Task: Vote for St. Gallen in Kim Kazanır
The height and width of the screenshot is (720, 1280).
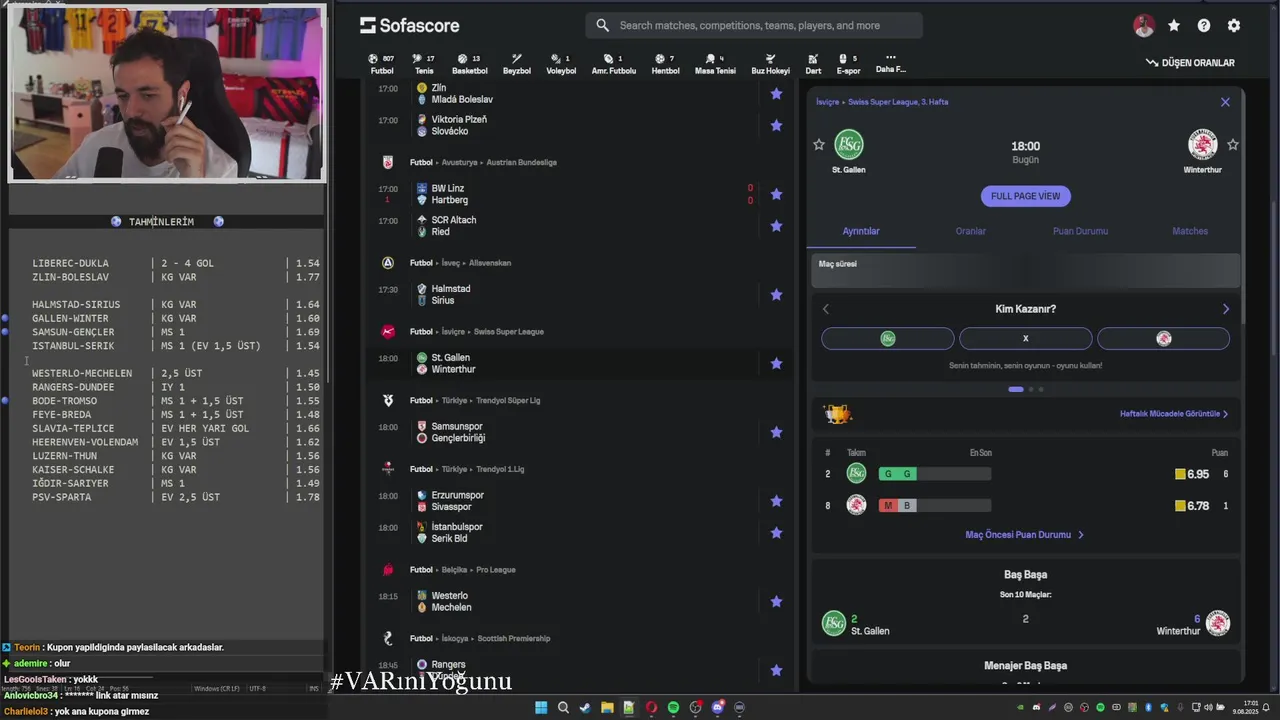Action: pyautogui.click(x=887, y=339)
